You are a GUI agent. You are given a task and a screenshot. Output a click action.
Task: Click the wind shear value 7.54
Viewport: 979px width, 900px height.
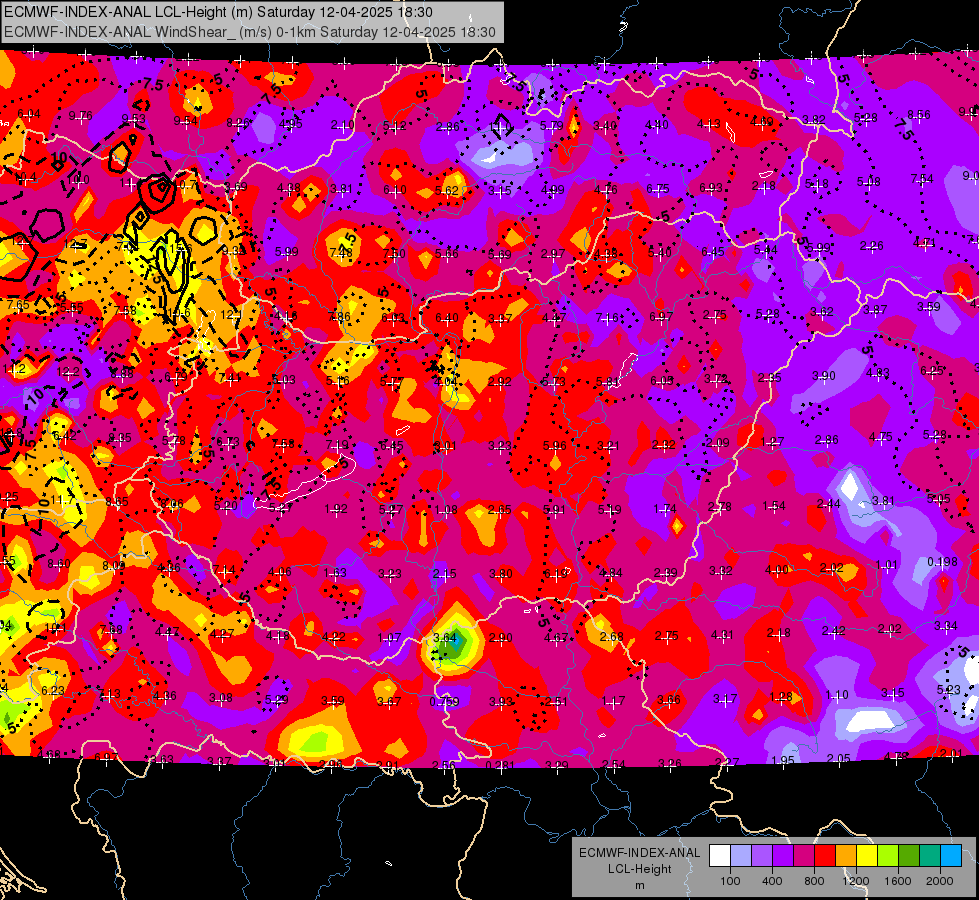tap(922, 179)
